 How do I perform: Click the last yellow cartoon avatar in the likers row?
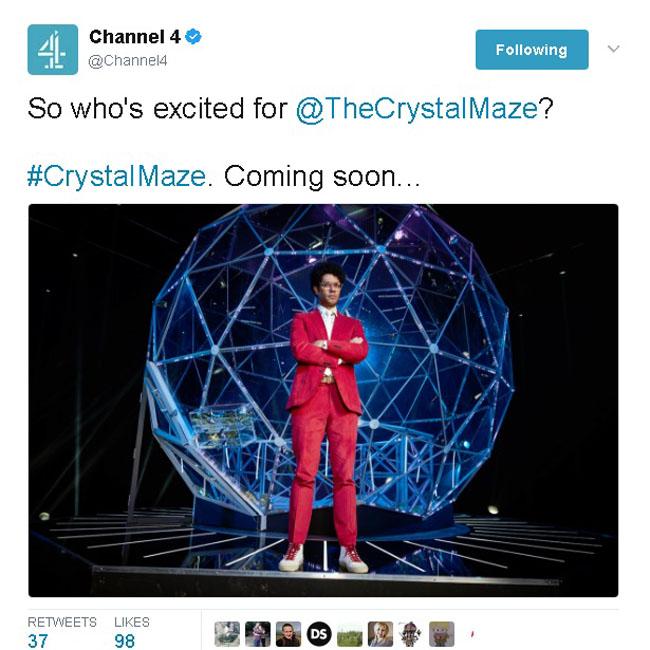(441, 634)
